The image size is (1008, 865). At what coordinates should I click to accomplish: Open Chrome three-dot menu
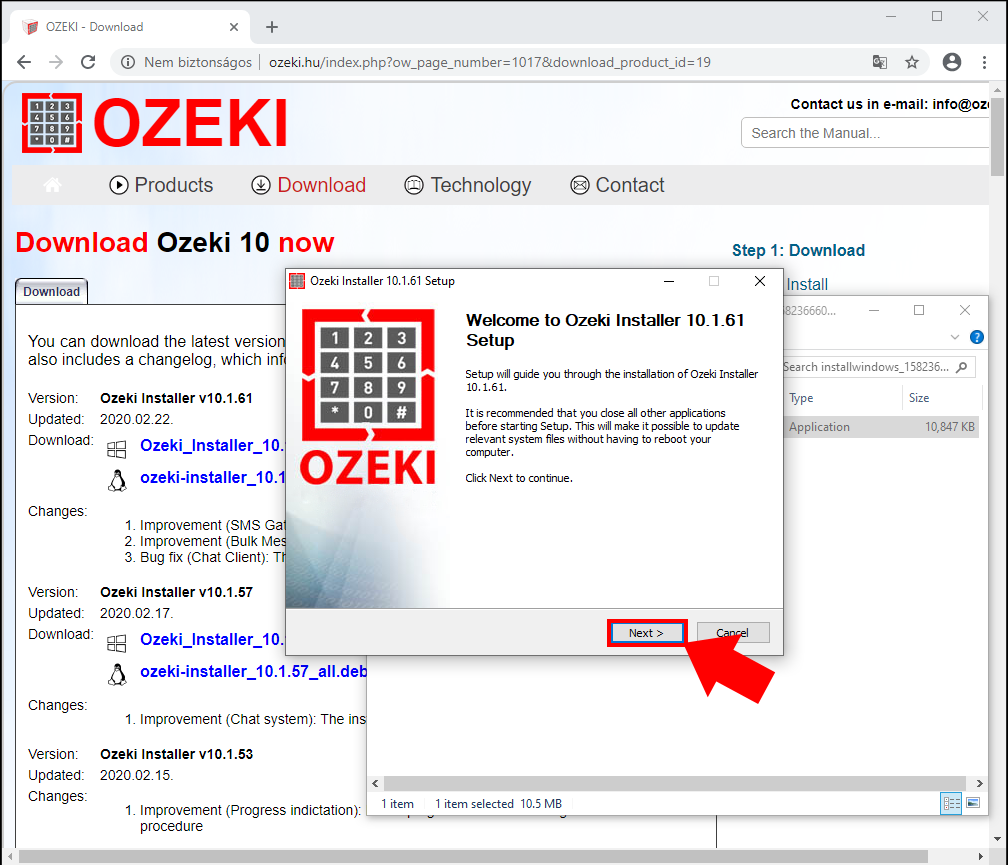point(984,62)
